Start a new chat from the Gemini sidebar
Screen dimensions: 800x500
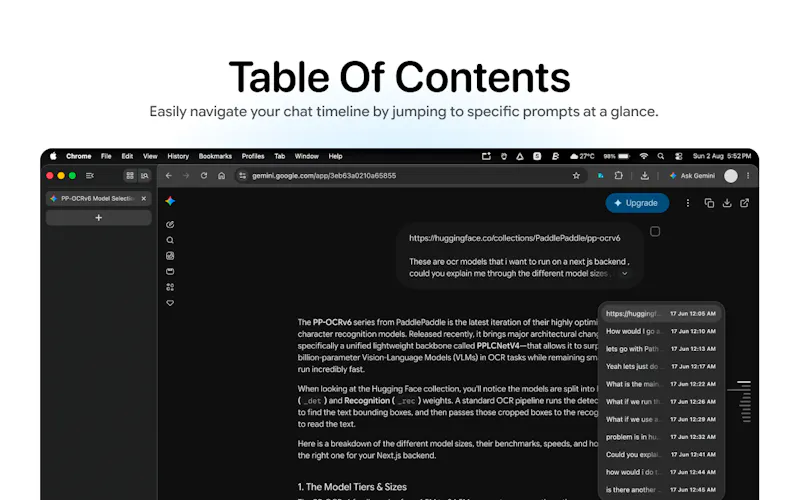pos(170,224)
